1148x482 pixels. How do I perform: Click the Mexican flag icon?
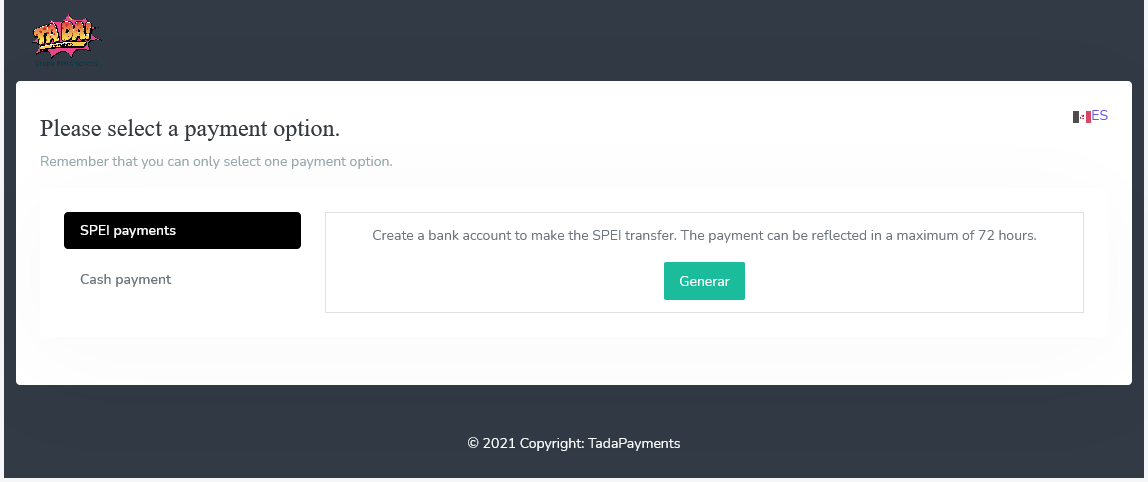[x=1081, y=116]
